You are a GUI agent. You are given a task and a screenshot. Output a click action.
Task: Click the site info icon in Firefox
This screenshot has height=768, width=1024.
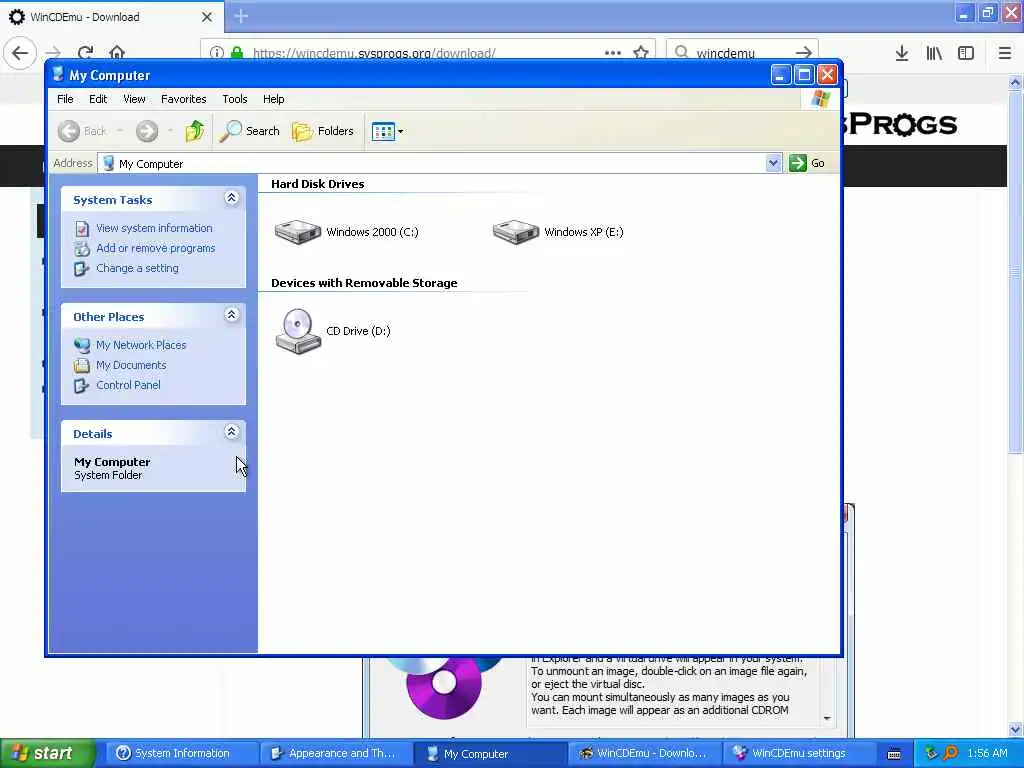(x=217, y=52)
